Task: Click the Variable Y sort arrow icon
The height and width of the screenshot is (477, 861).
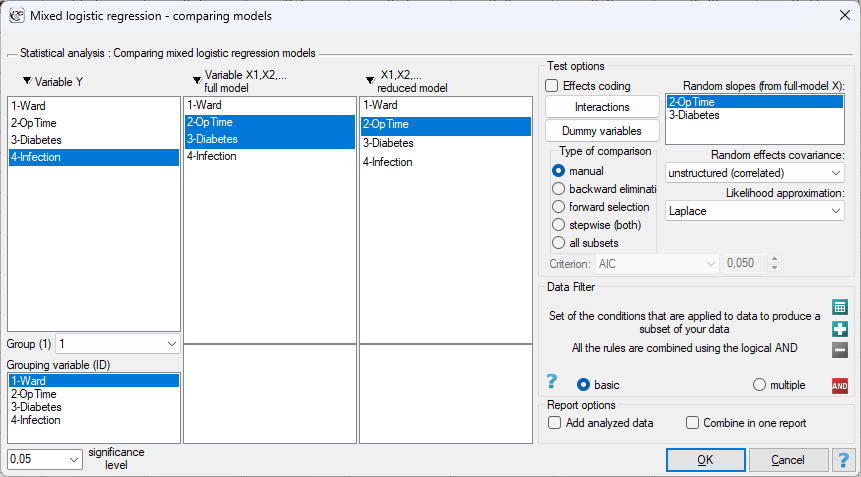Action: pyautogui.click(x=27, y=81)
